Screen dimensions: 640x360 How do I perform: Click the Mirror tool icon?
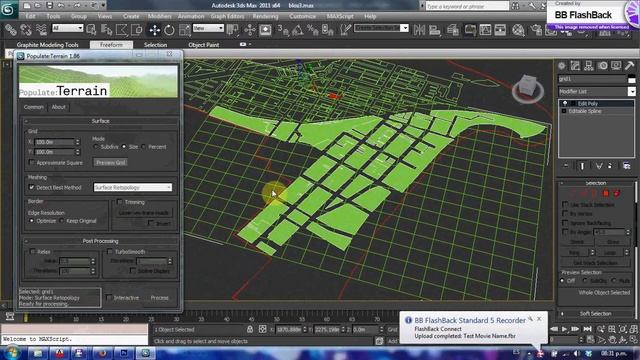(x=419, y=30)
